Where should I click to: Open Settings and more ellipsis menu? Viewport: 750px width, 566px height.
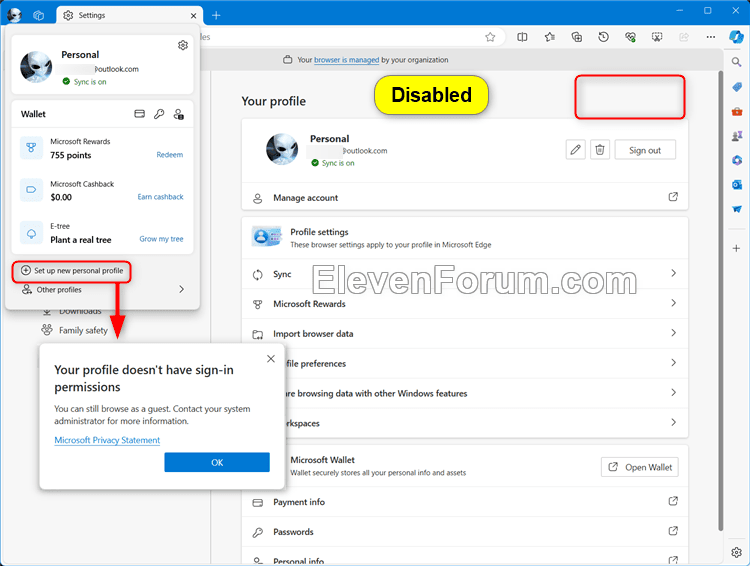[x=711, y=37]
